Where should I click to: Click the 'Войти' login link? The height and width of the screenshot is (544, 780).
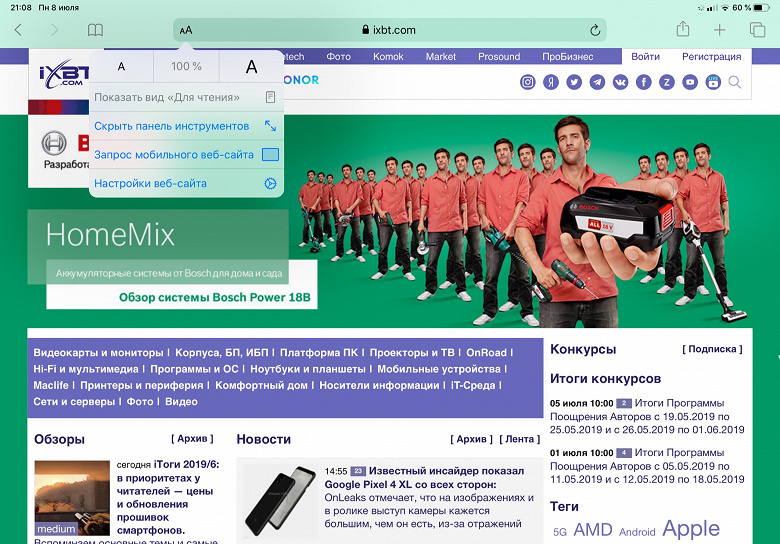coord(645,56)
